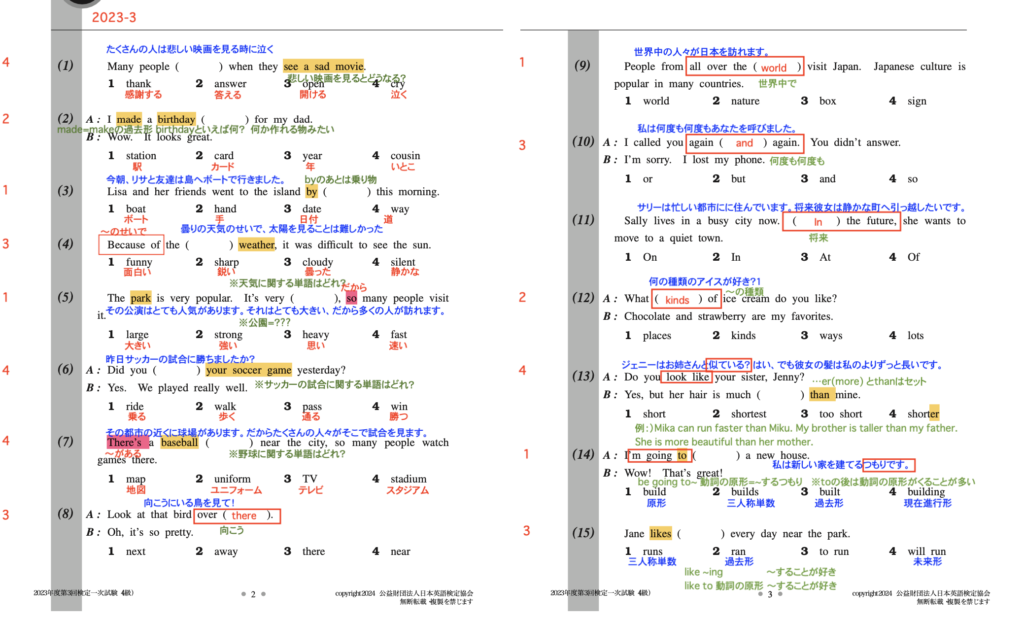This screenshot has height=620, width=1024.
Task: Pick the 'will run' option in question 15
Action: pos(927,551)
